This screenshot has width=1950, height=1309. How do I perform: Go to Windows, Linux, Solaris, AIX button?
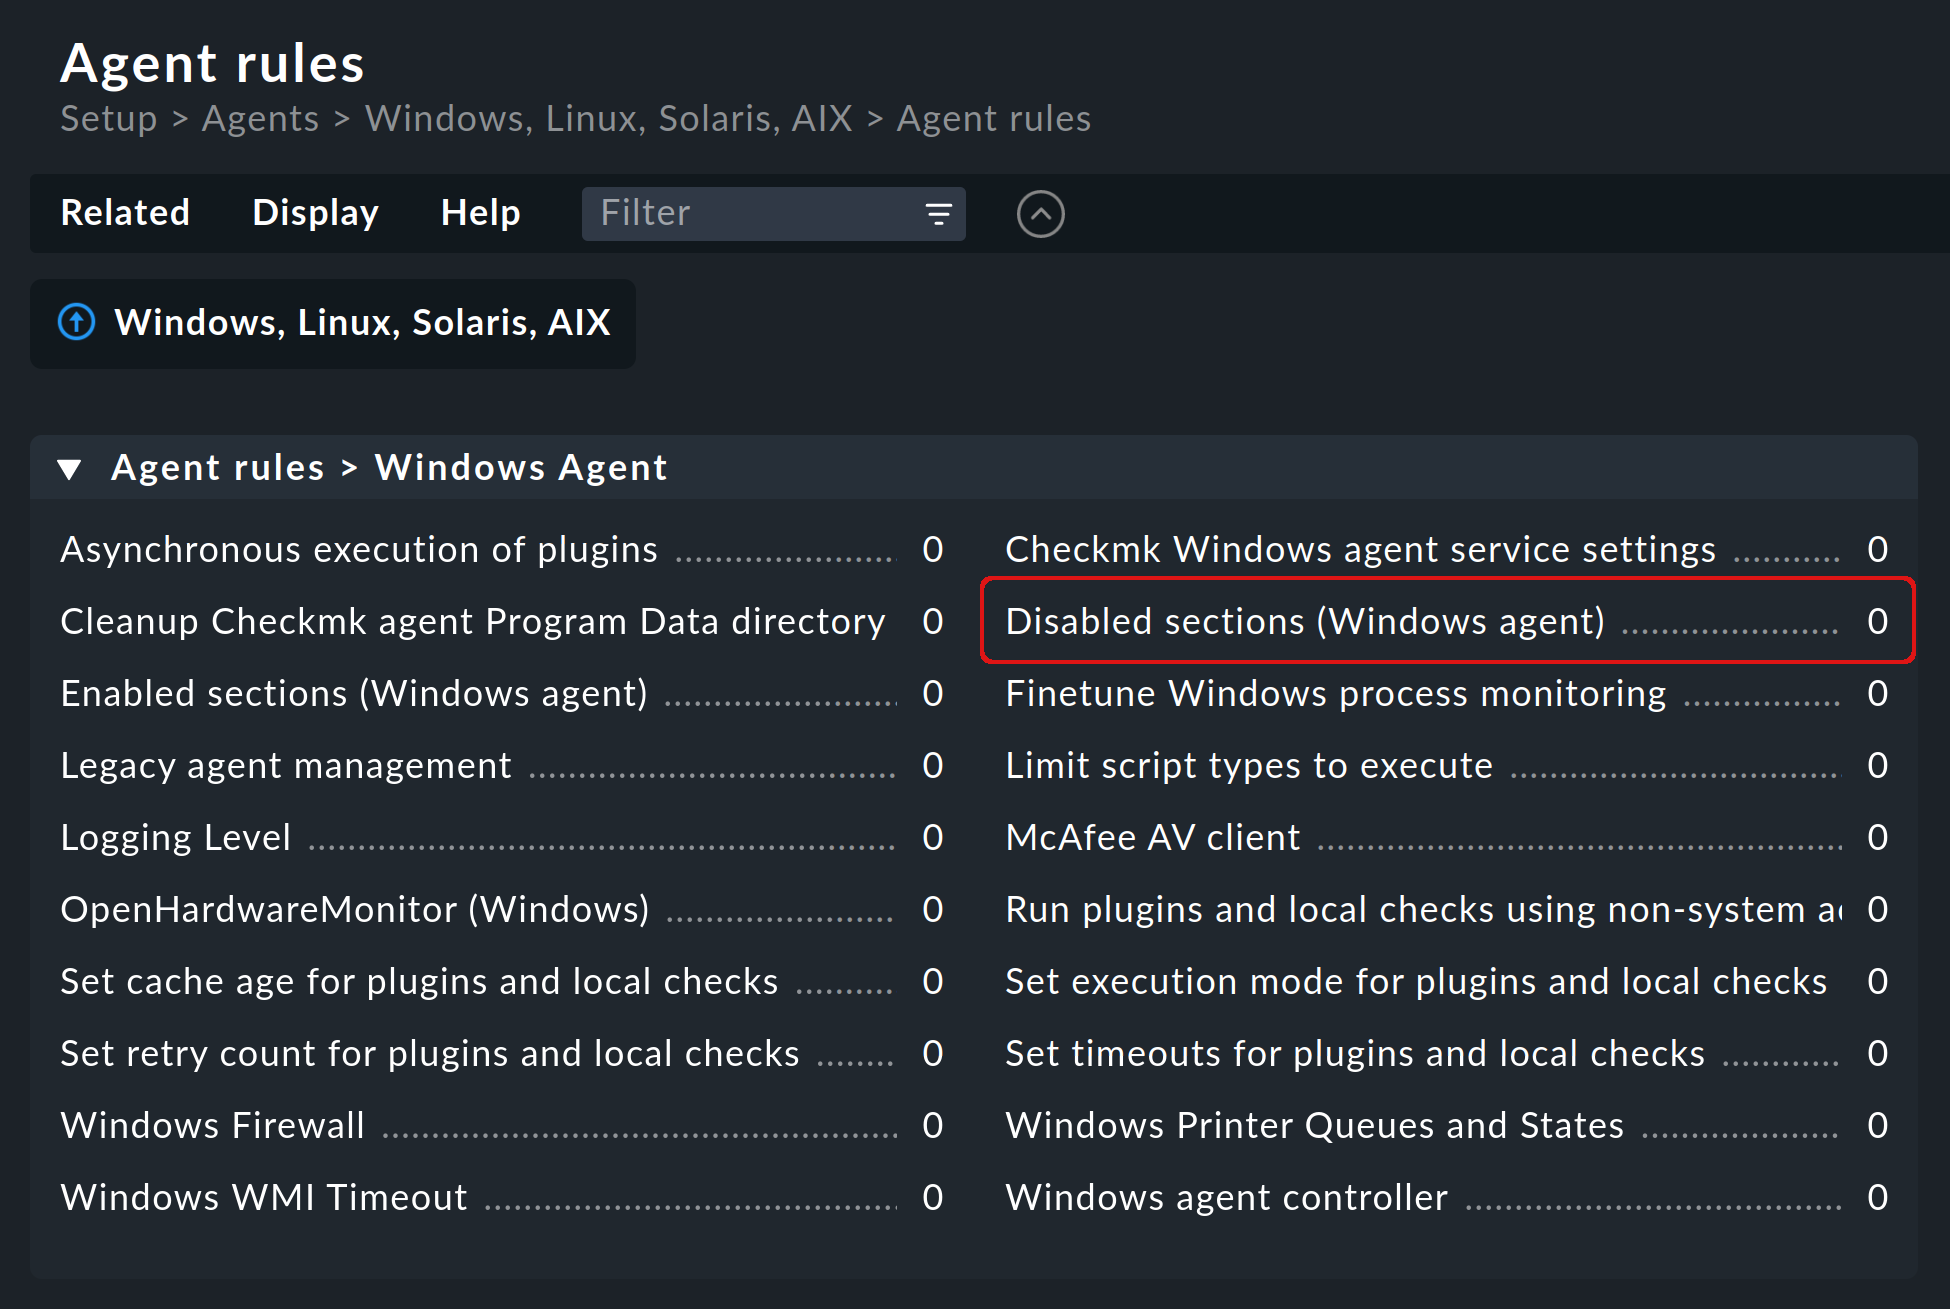tap(333, 323)
